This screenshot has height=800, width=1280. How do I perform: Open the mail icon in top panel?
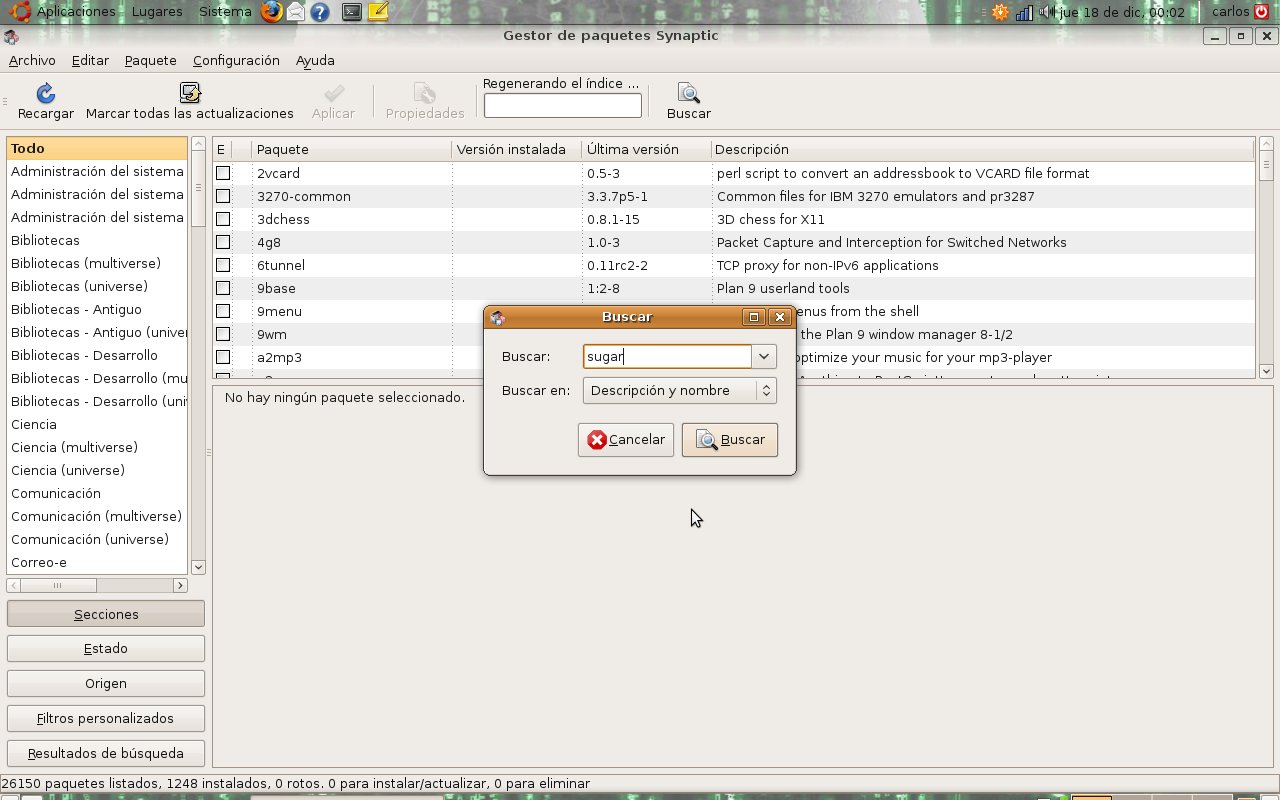296,12
